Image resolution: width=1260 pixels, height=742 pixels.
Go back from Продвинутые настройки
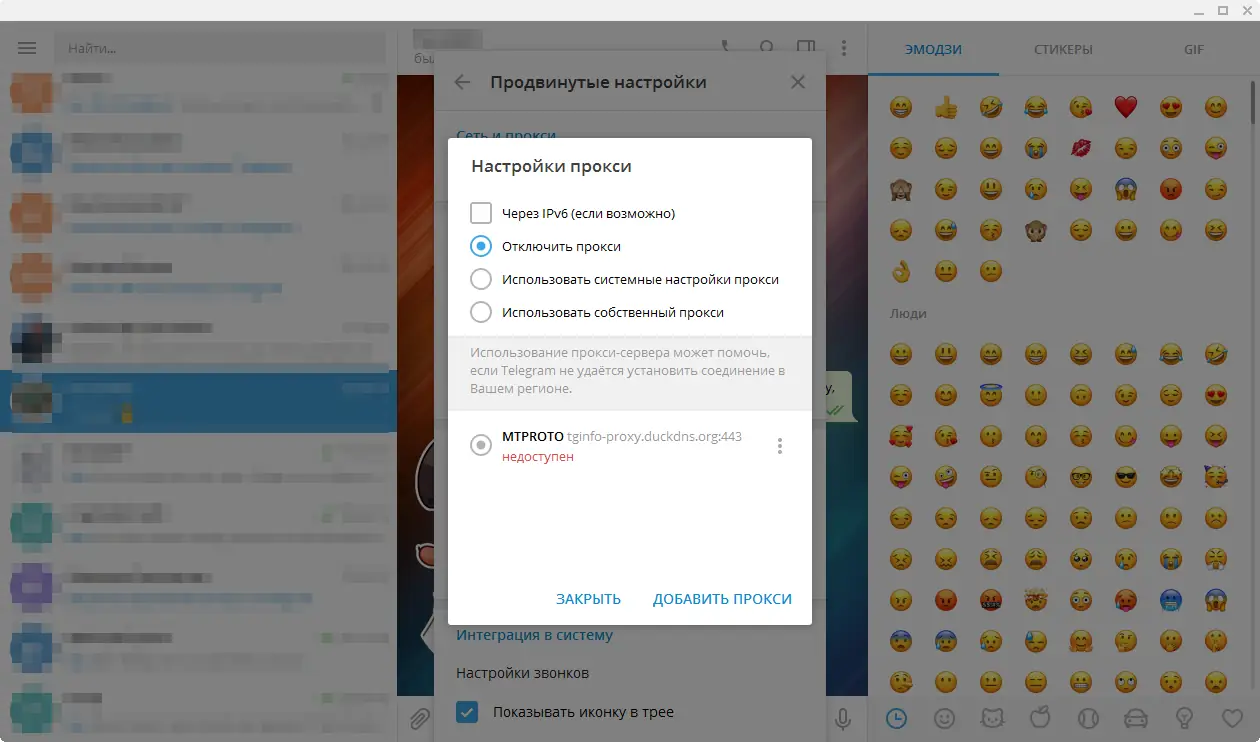click(462, 82)
